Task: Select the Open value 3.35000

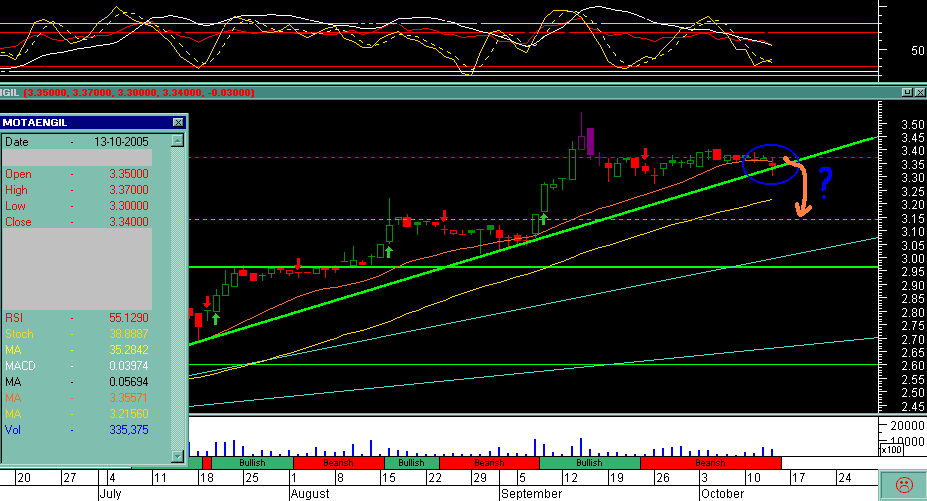Action: click(128, 174)
